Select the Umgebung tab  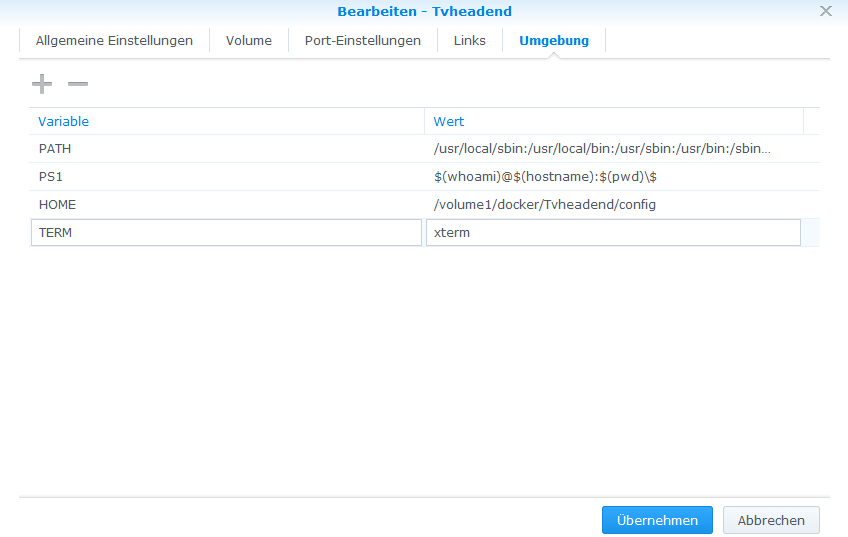pyautogui.click(x=554, y=41)
